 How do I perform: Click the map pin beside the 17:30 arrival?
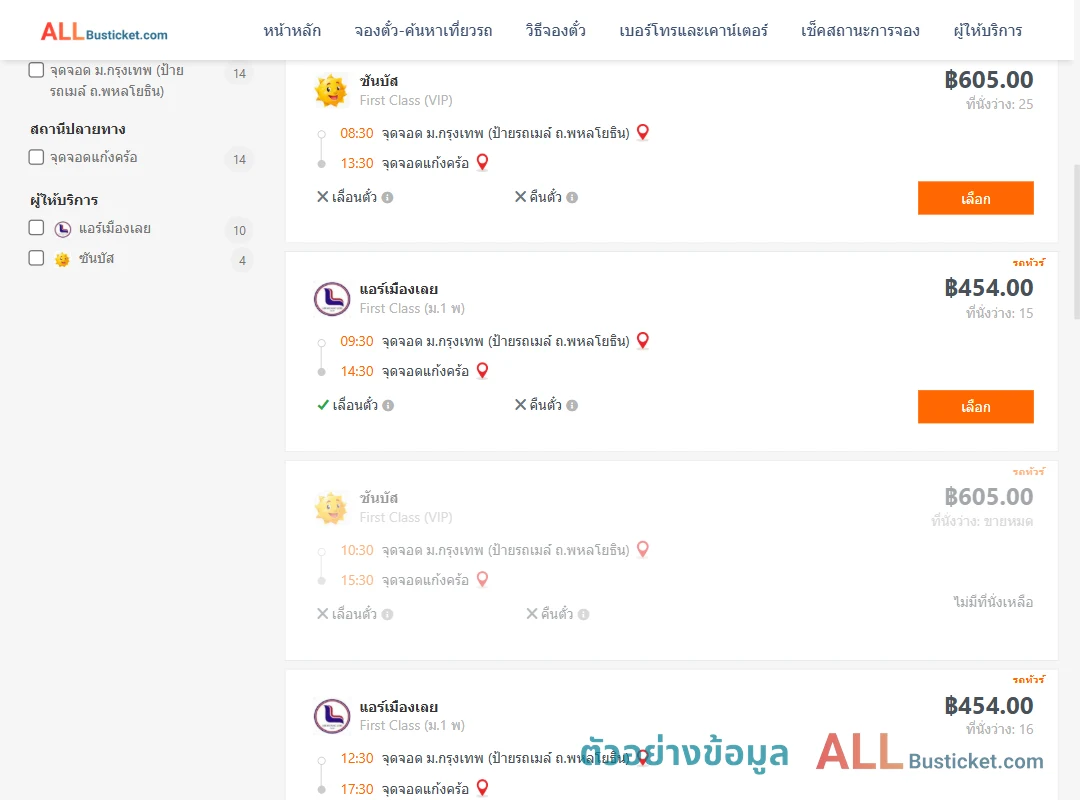(482, 788)
